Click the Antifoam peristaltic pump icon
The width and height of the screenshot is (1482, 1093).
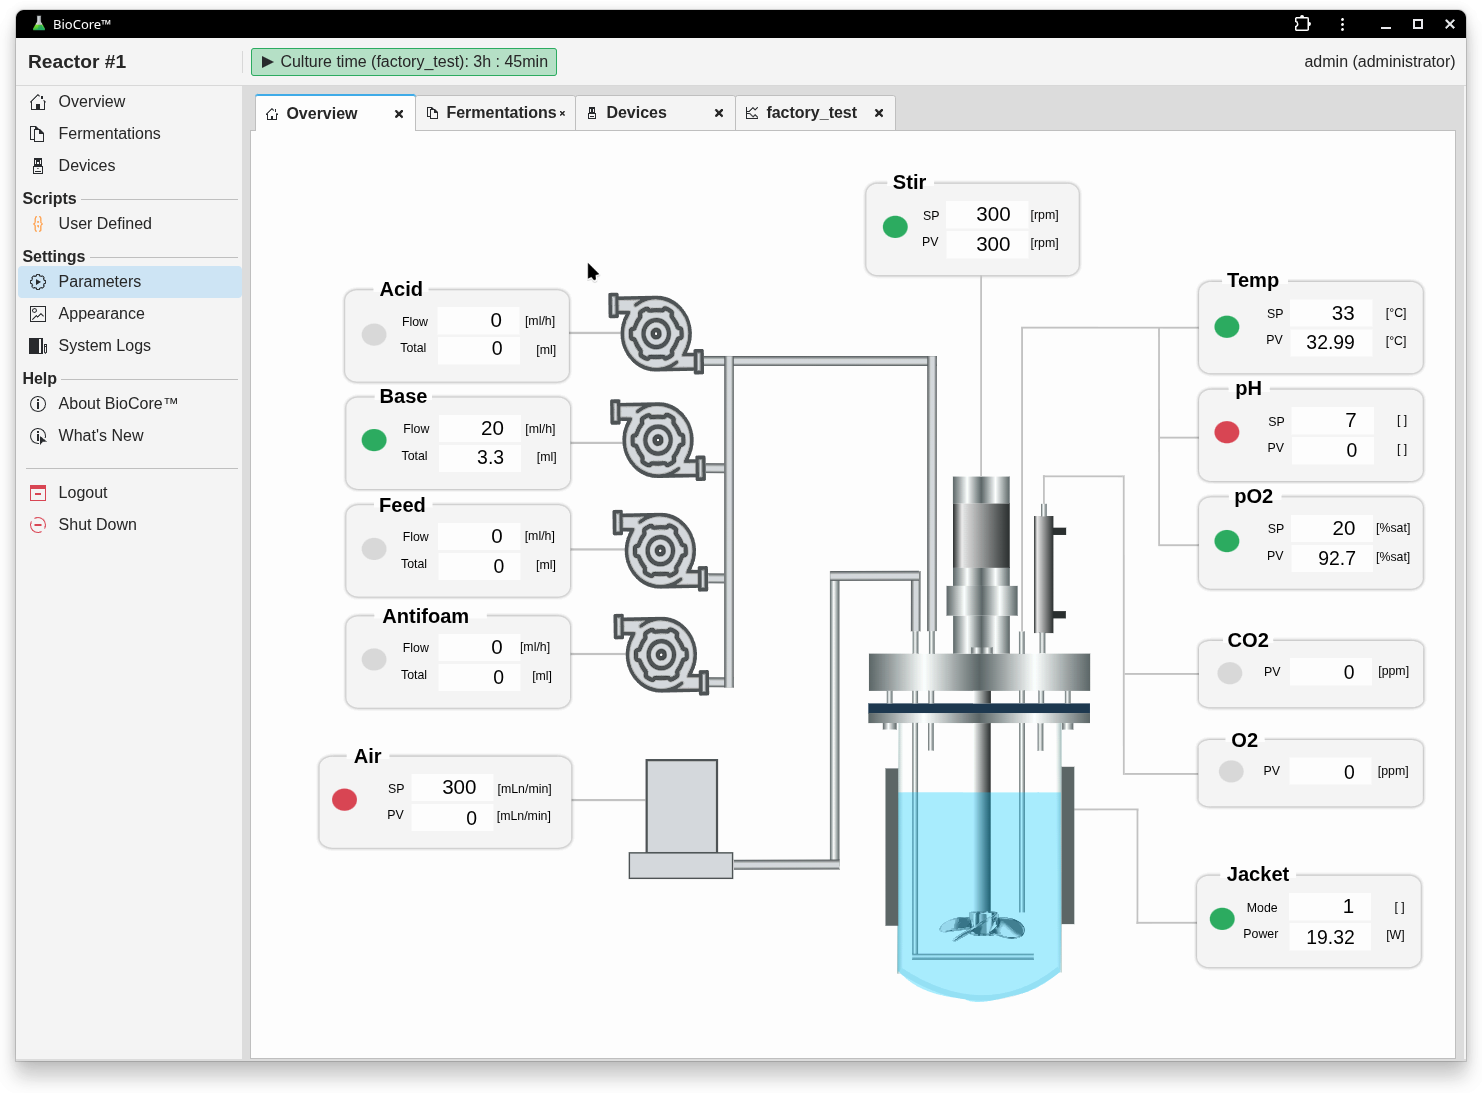[660, 655]
